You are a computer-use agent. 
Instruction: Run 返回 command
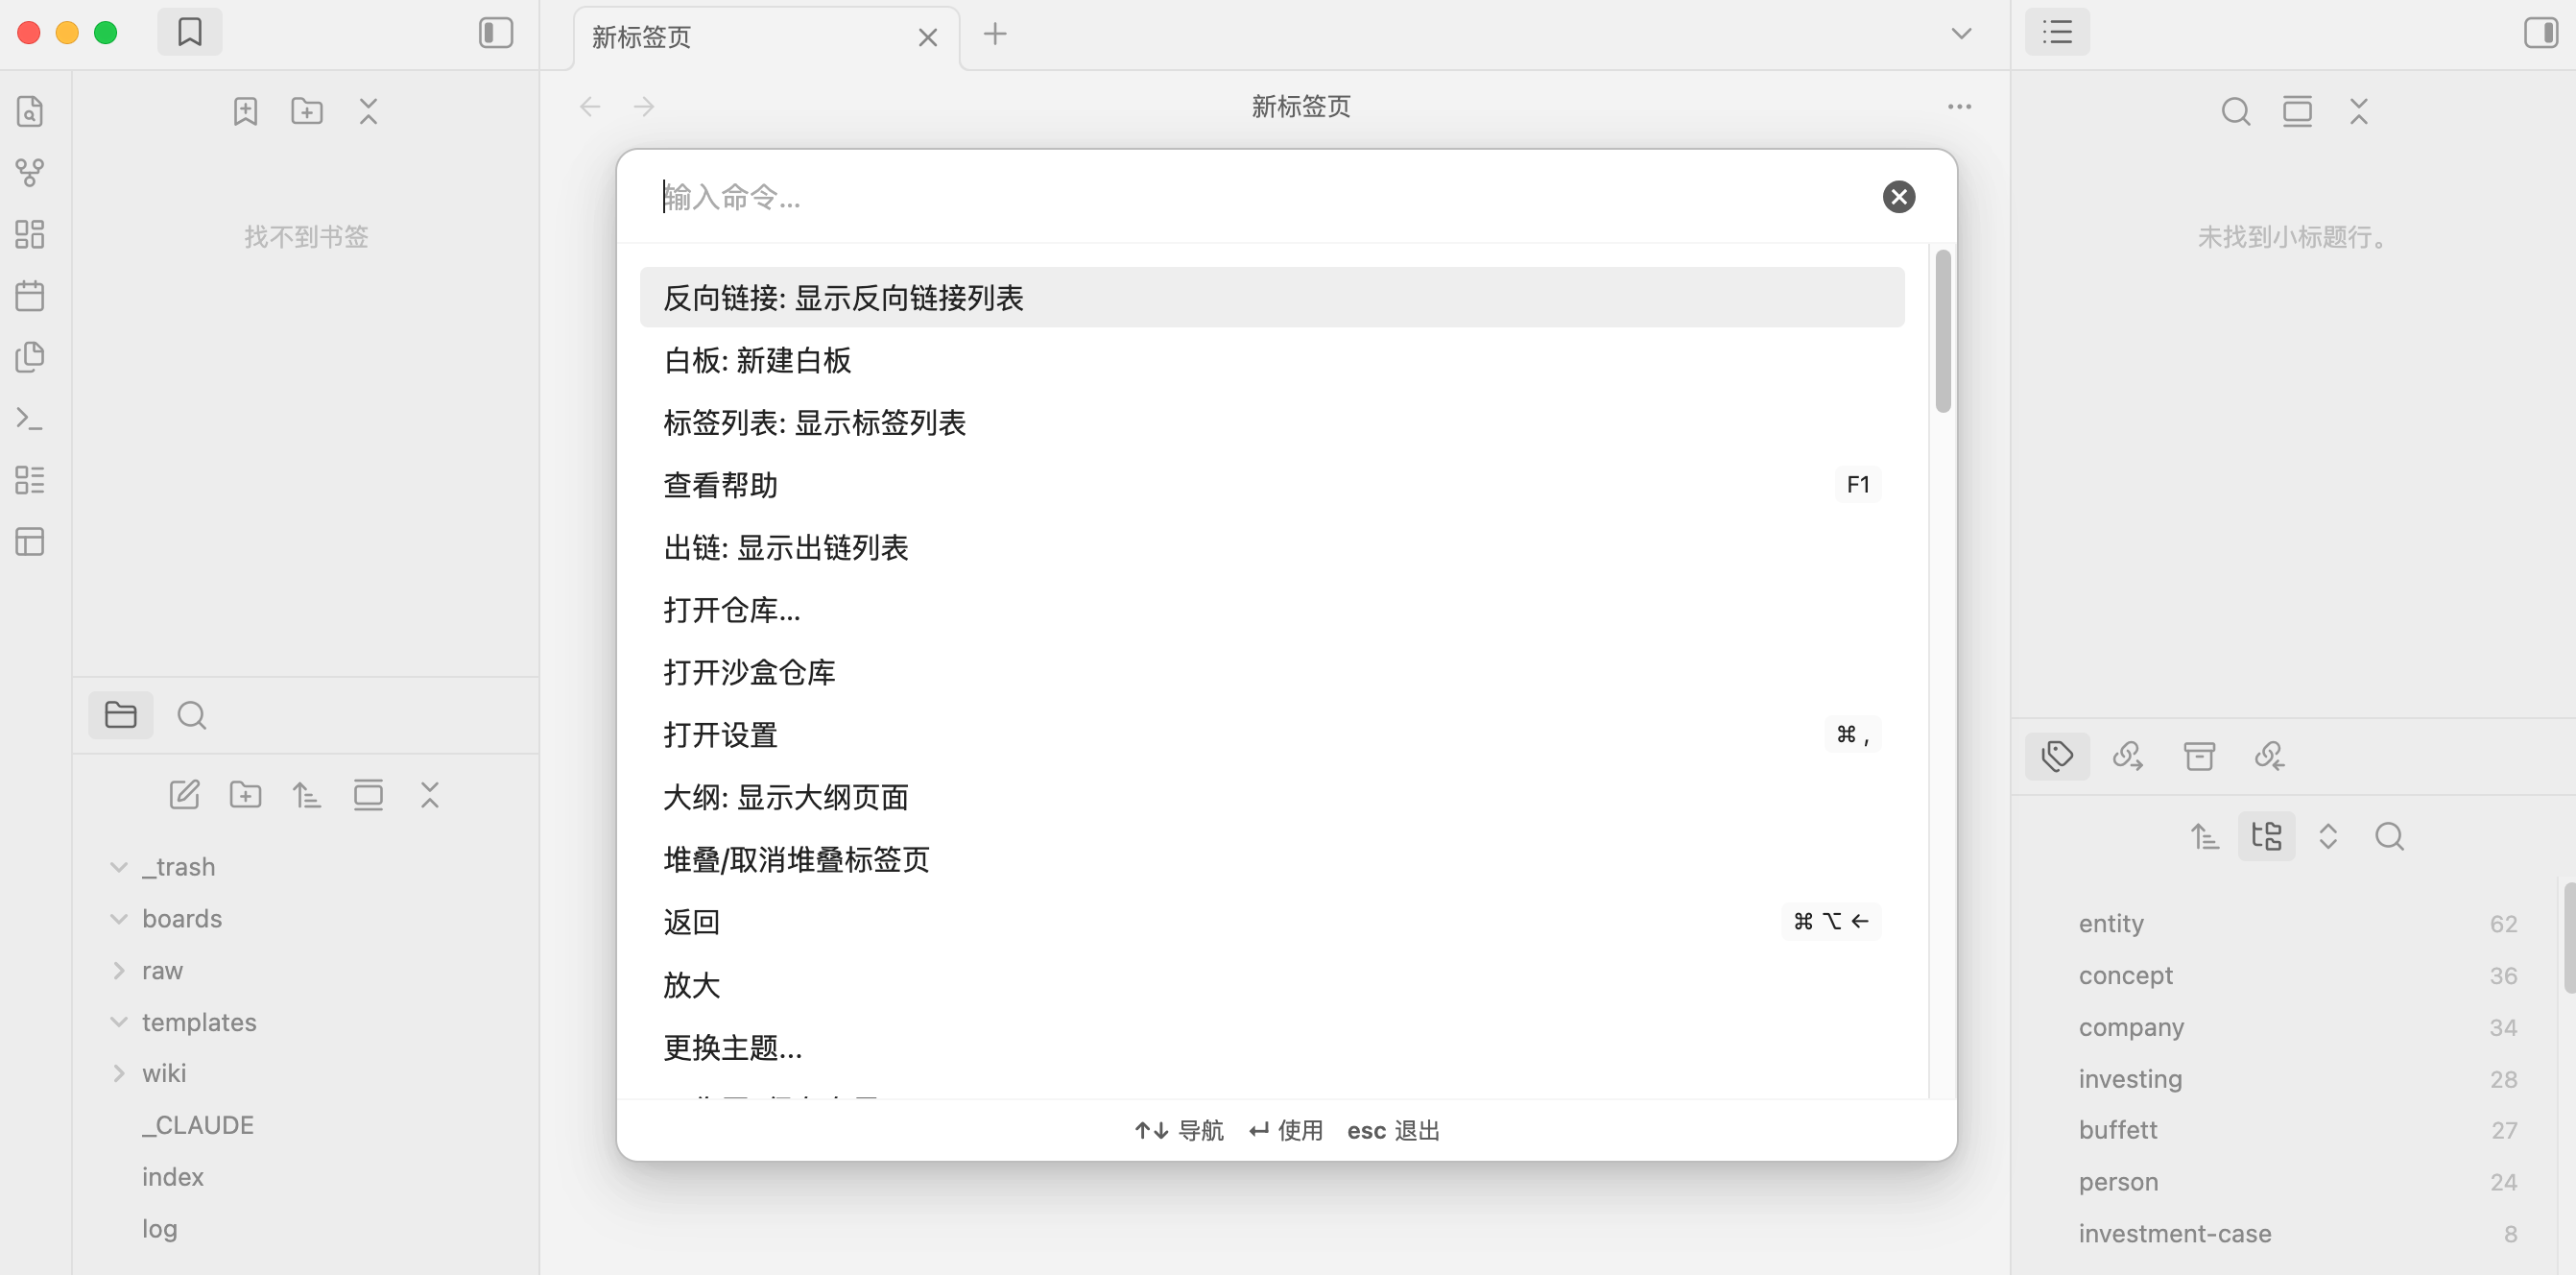point(1272,922)
